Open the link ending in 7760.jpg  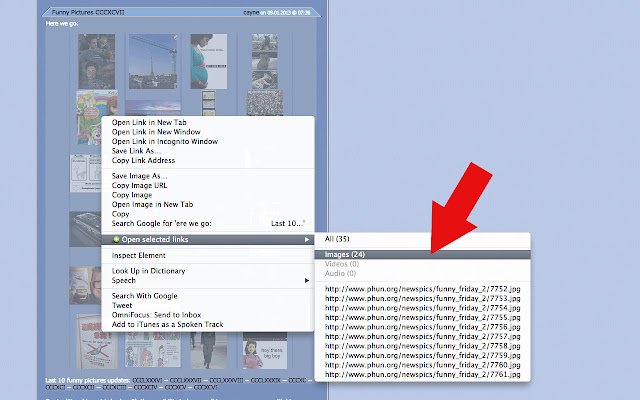point(422,365)
